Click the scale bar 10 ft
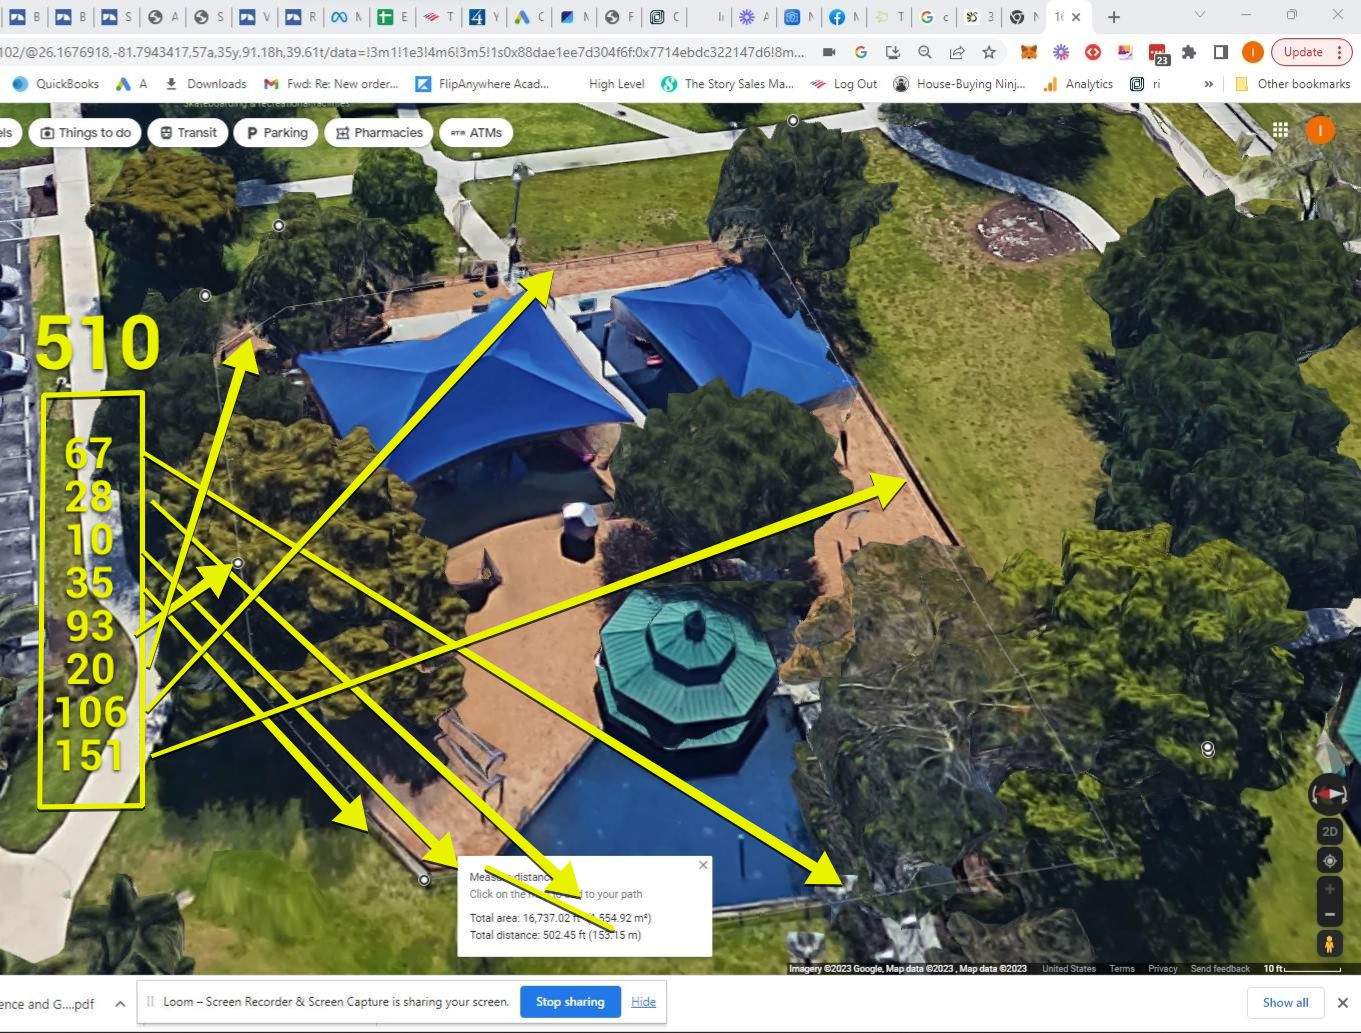Screen dimensions: 1361x1033 pyautogui.click(x=1301, y=969)
